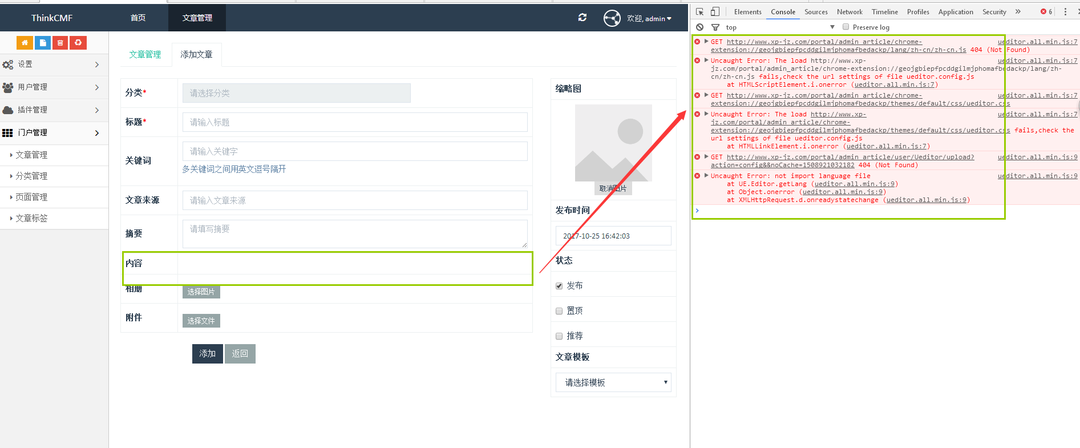This screenshot has height=448, width=1080.
Task: Click the refresh icon in the top navbar
Action: 583,17
